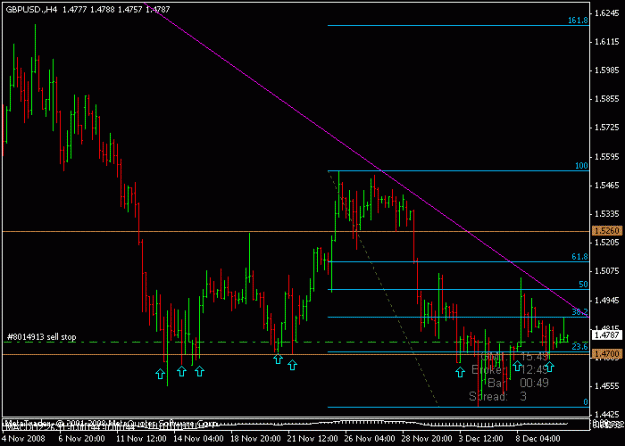Click the 1.5205 price axis label
The height and width of the screenshot is (446, 625).
tap(607, 243)
